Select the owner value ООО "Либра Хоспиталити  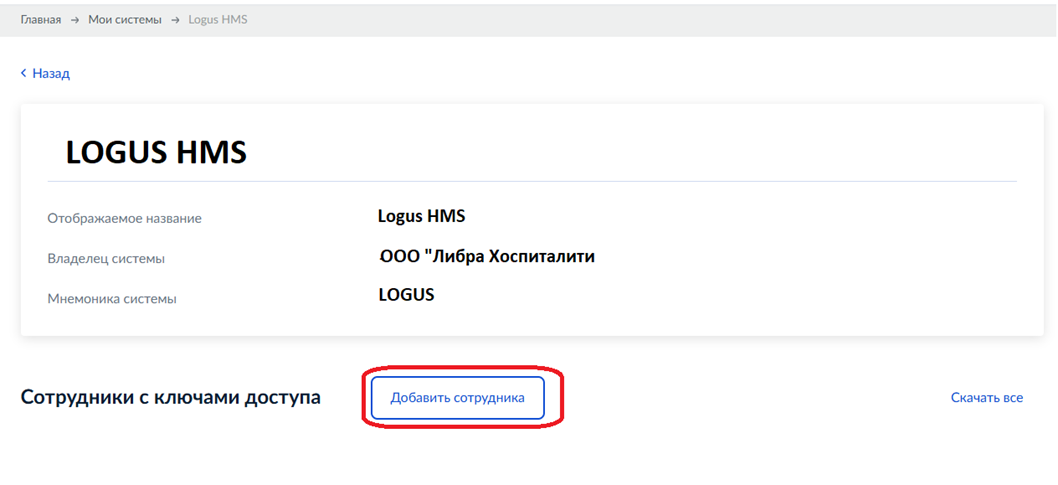coord(487,256)
